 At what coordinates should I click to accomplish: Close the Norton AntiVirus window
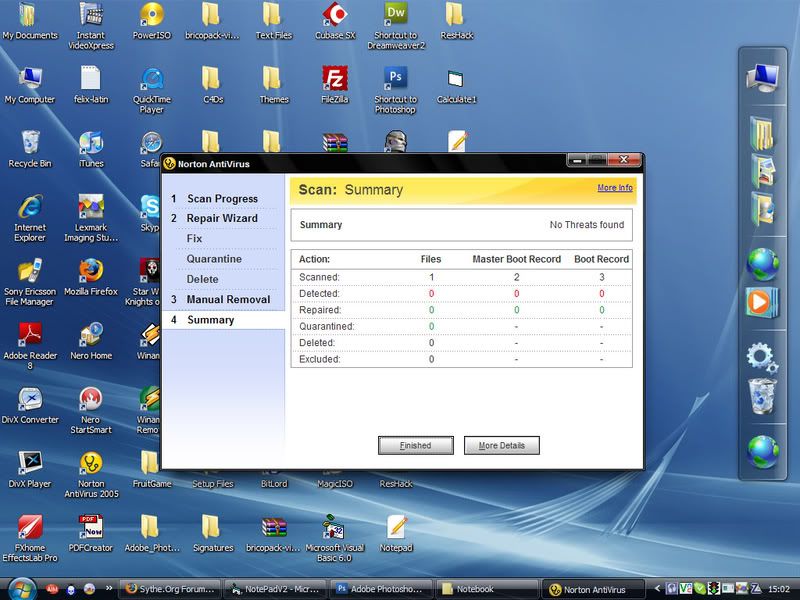[x=623, y=160]
